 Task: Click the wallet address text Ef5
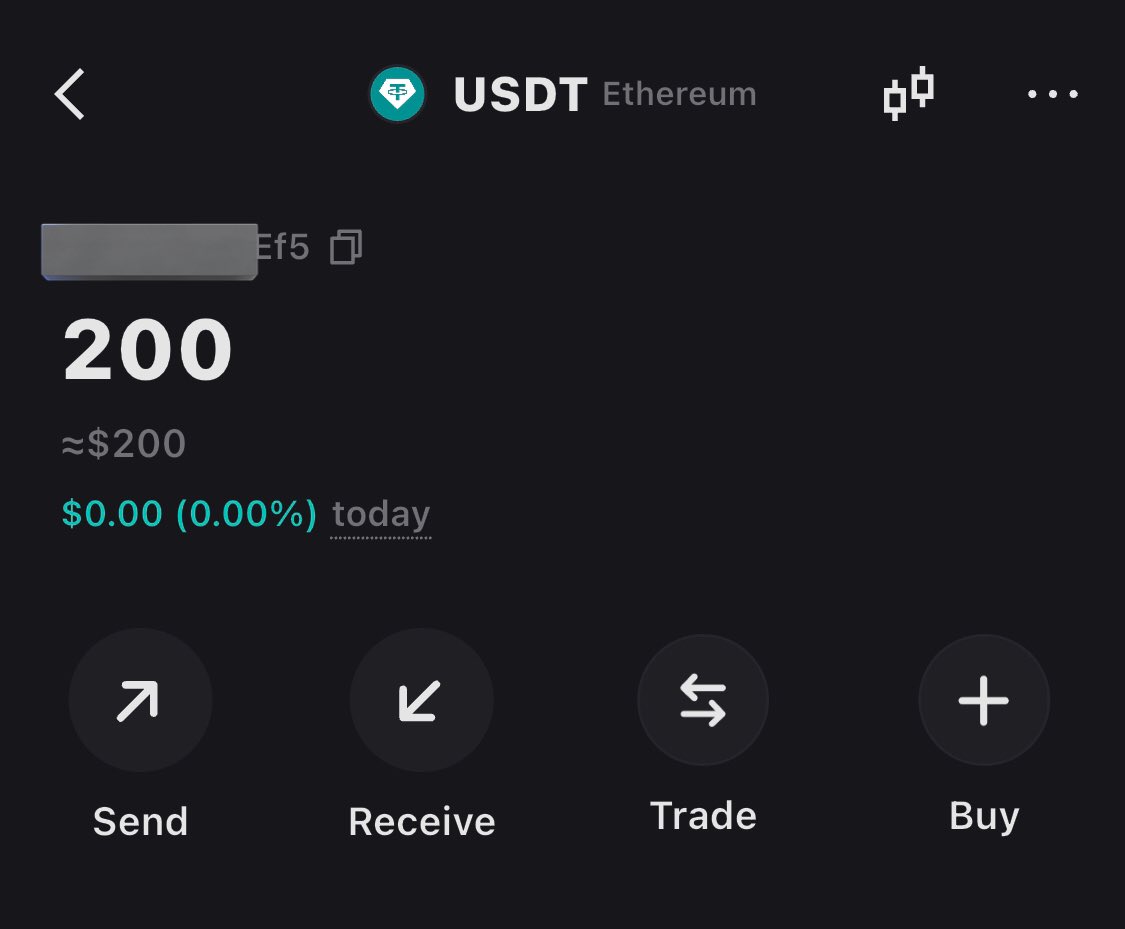pyautogui.click(x=283, y=247)
